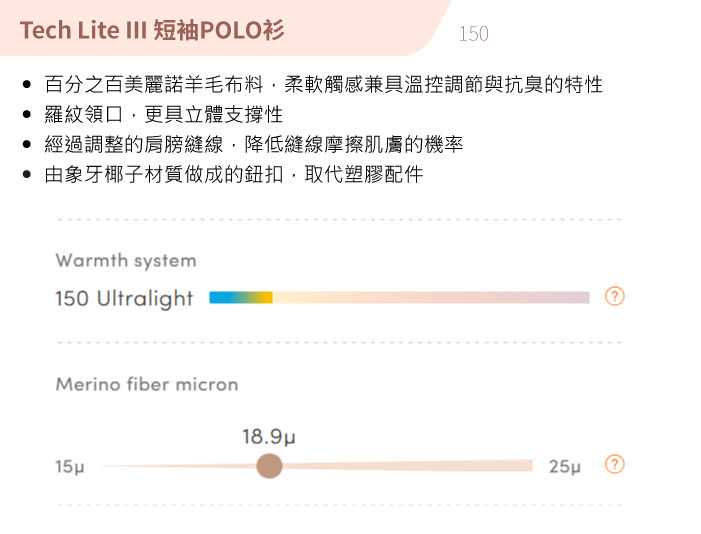This screenshot has height=534, width=701.
Task: Click the 18.9μ value label
Action: click(x=269, y=437)
